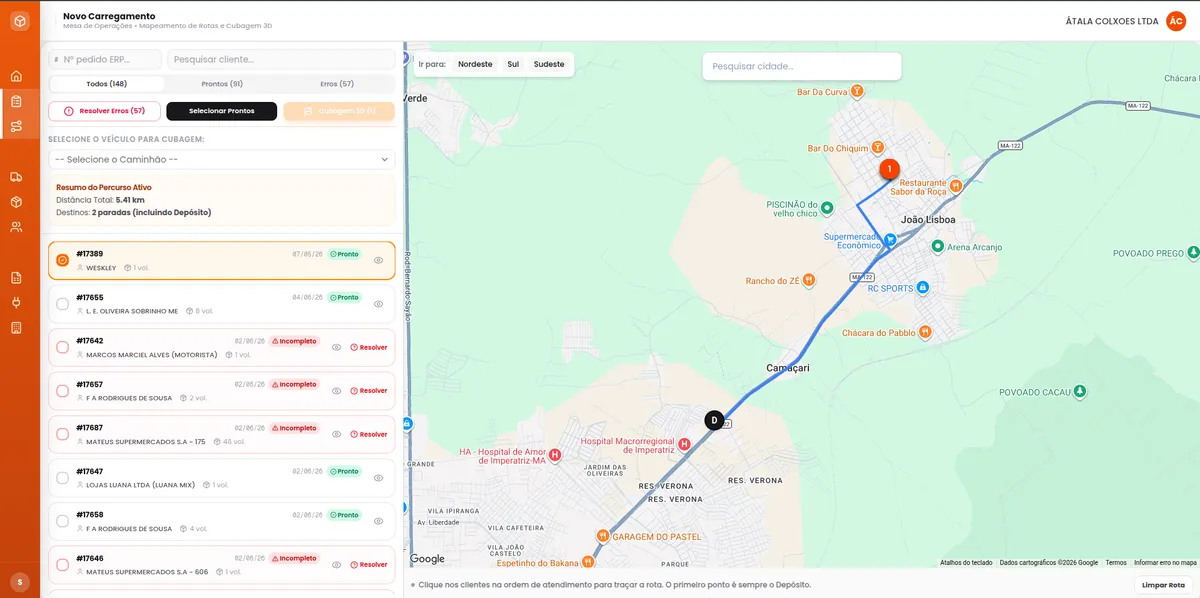Open the clipboard orders icon in sidebar
The image size is (1200, 598).
pyautogui.click(x=16, y=101)
